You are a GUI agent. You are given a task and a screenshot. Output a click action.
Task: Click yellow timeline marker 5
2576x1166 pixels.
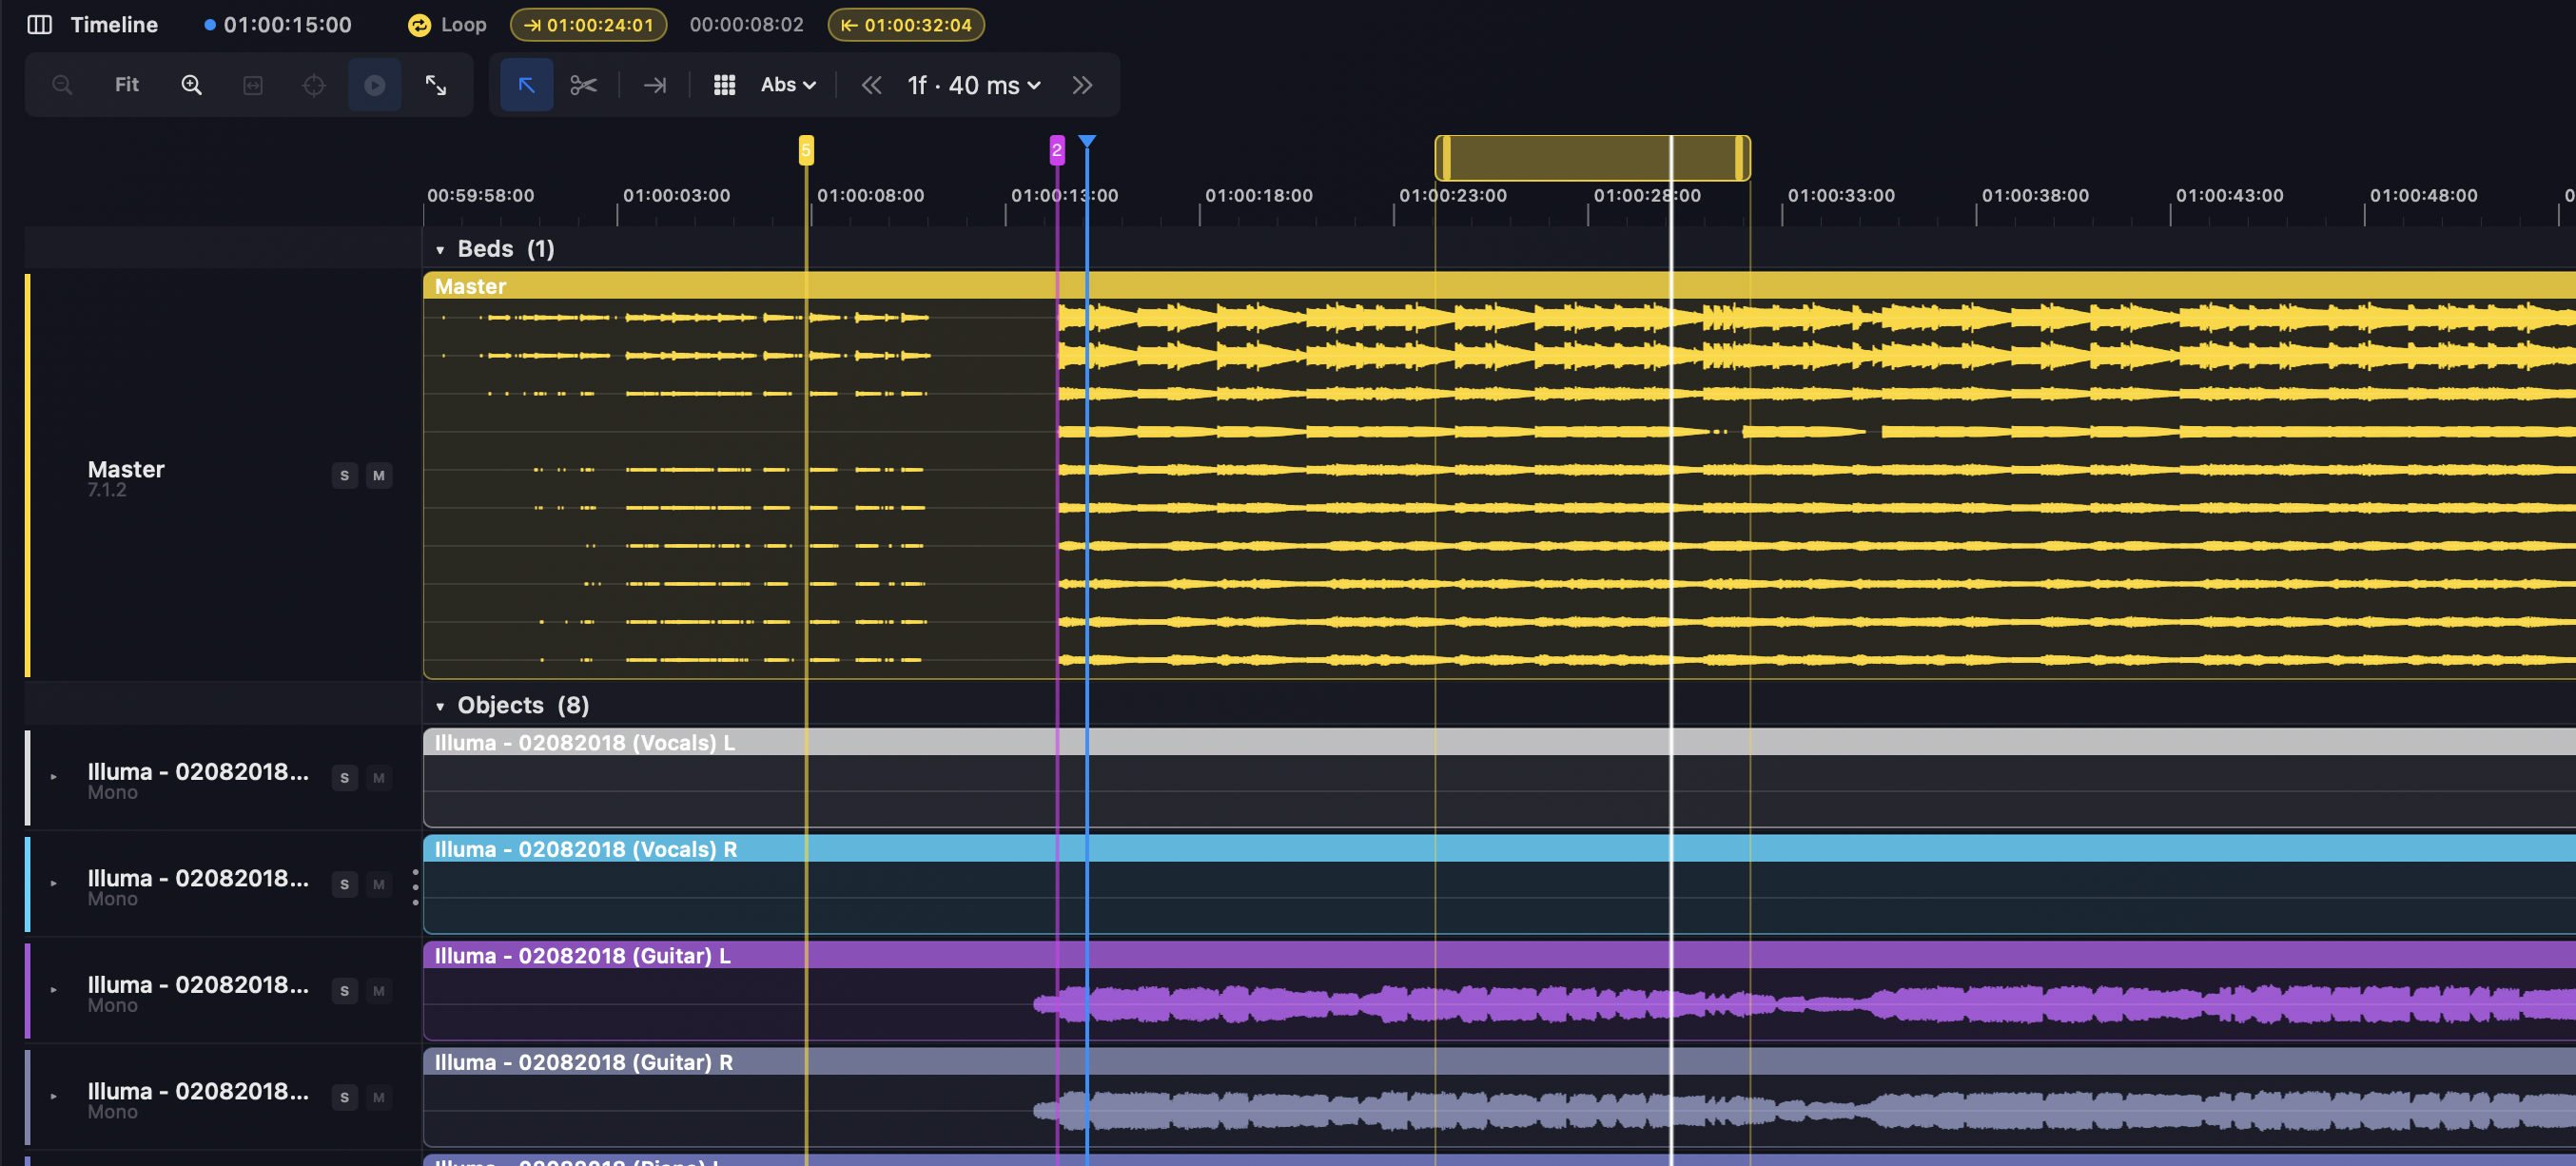tap(806, 150)
